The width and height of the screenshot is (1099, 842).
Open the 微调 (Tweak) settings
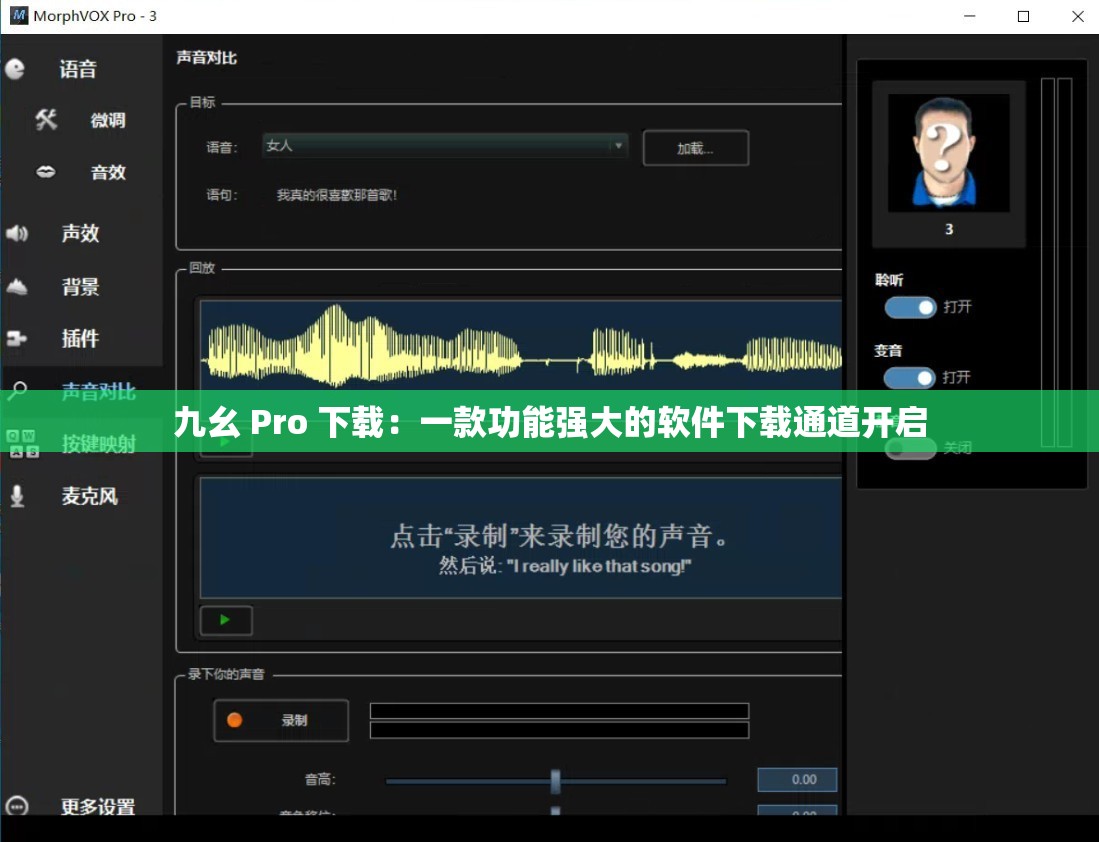click(45, 120)
